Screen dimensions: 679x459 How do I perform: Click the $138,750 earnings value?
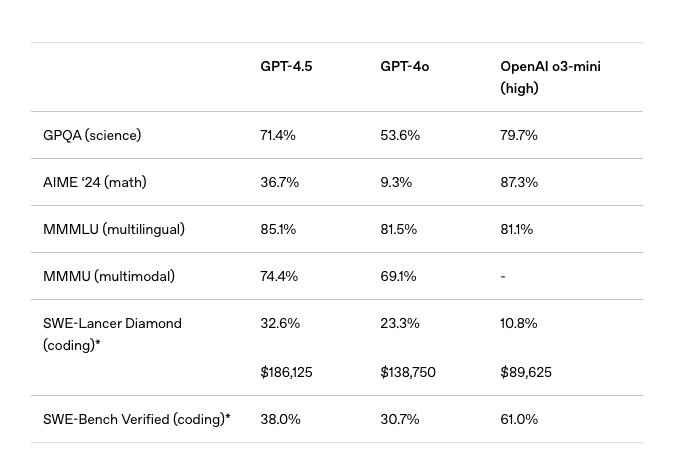point(408,372)
